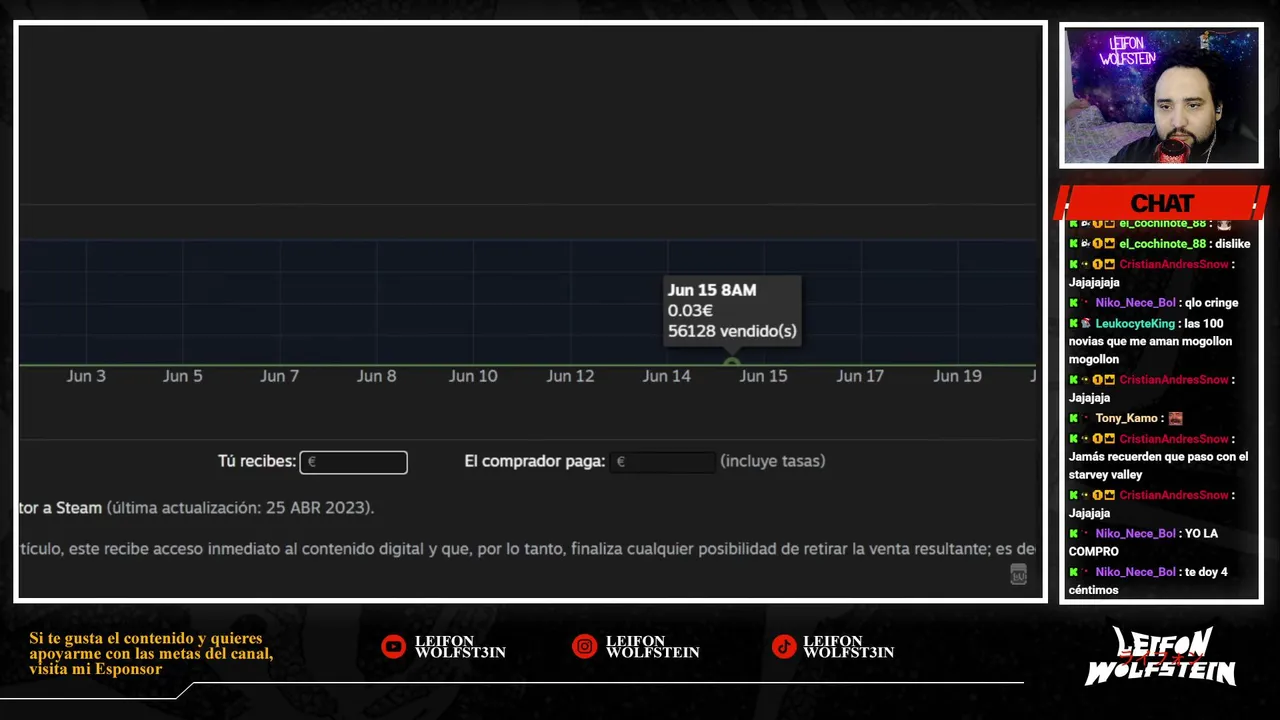The image size is (1280, 720).
Task: Click the 'Jun 15 8AM' tooltip heading
Action: [712, 290]
